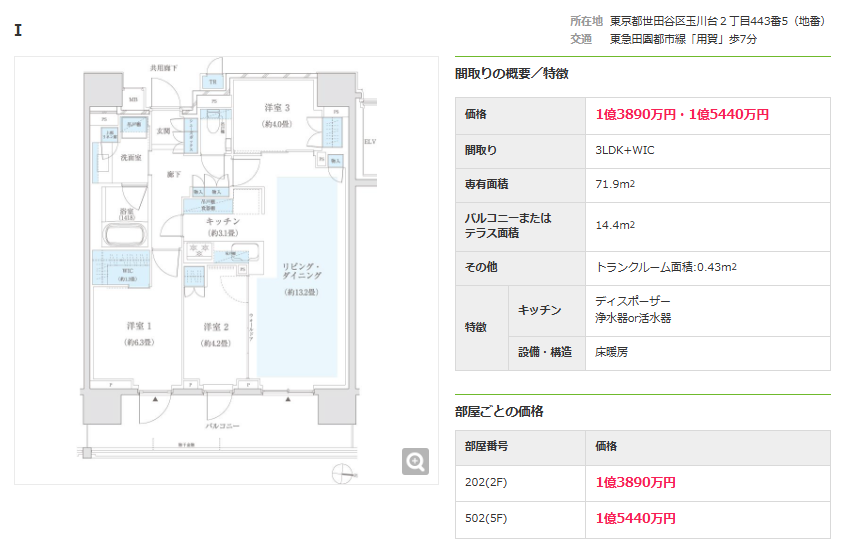Click the 間取りの概要／特徴 section heading
Image resolution: width=842 pixels, height=550 pixels.
(511, 73)
